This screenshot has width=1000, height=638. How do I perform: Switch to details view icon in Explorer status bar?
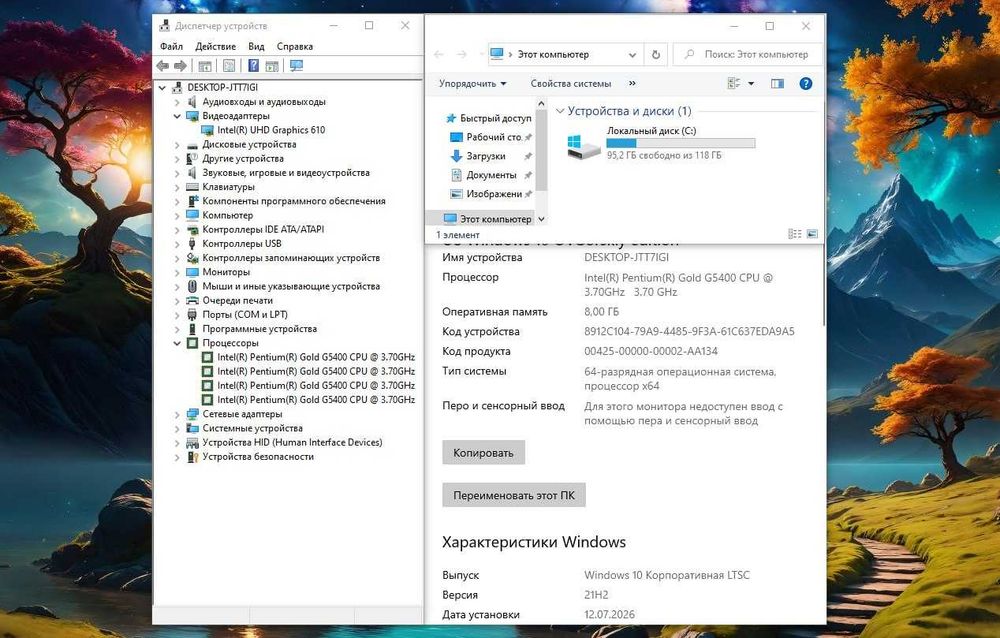795,234
